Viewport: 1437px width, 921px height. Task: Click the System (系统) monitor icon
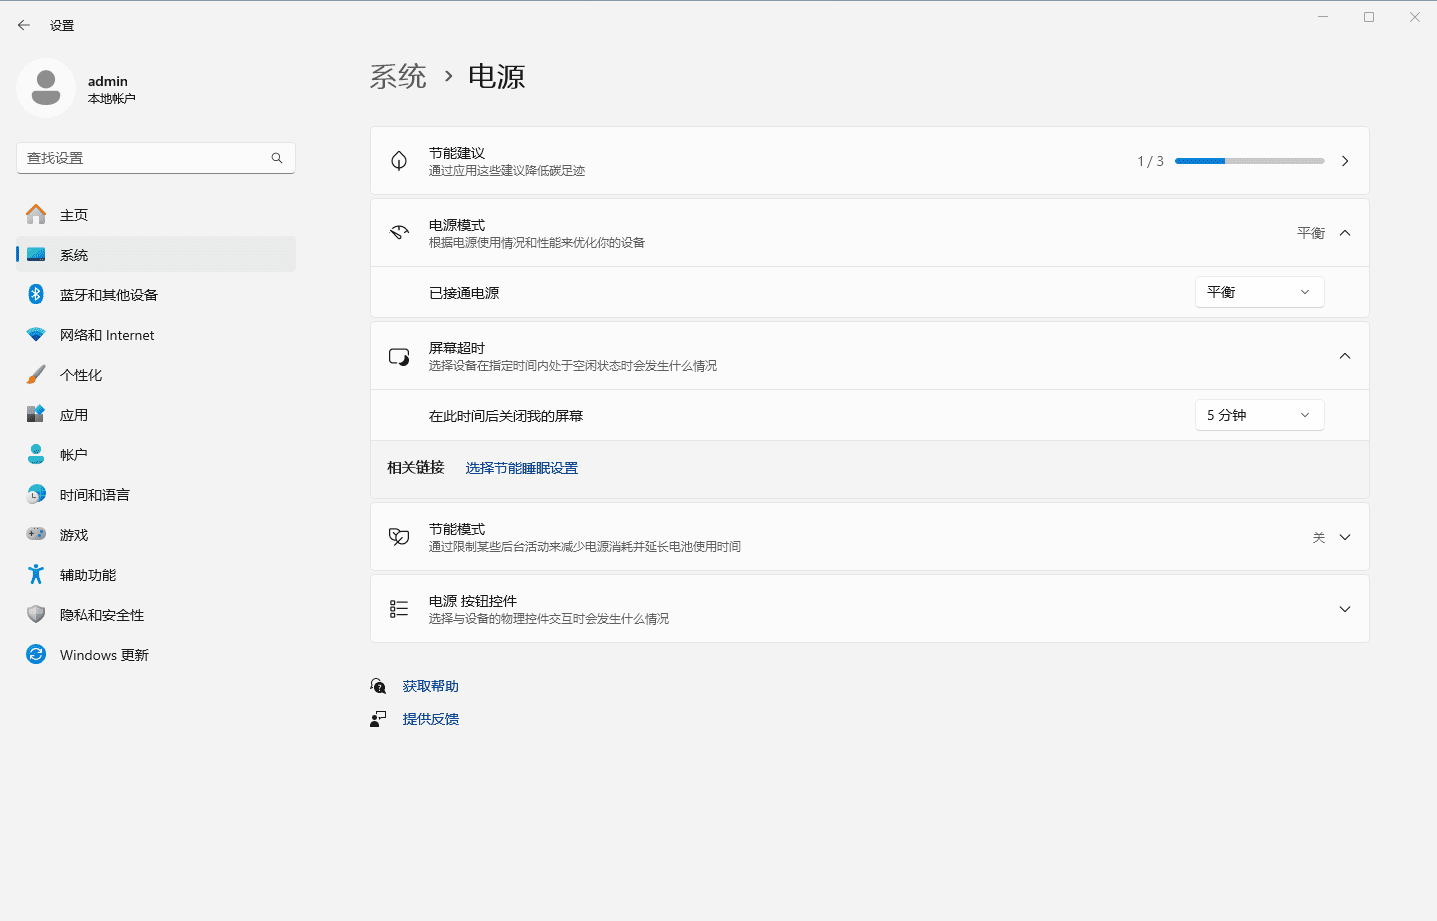[x=36, y=254]
